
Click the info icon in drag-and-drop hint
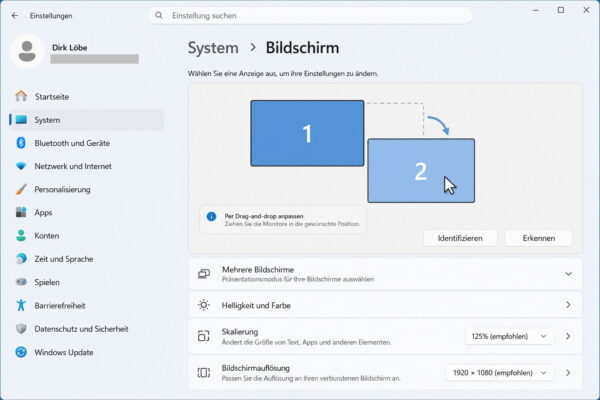point(211,217)
